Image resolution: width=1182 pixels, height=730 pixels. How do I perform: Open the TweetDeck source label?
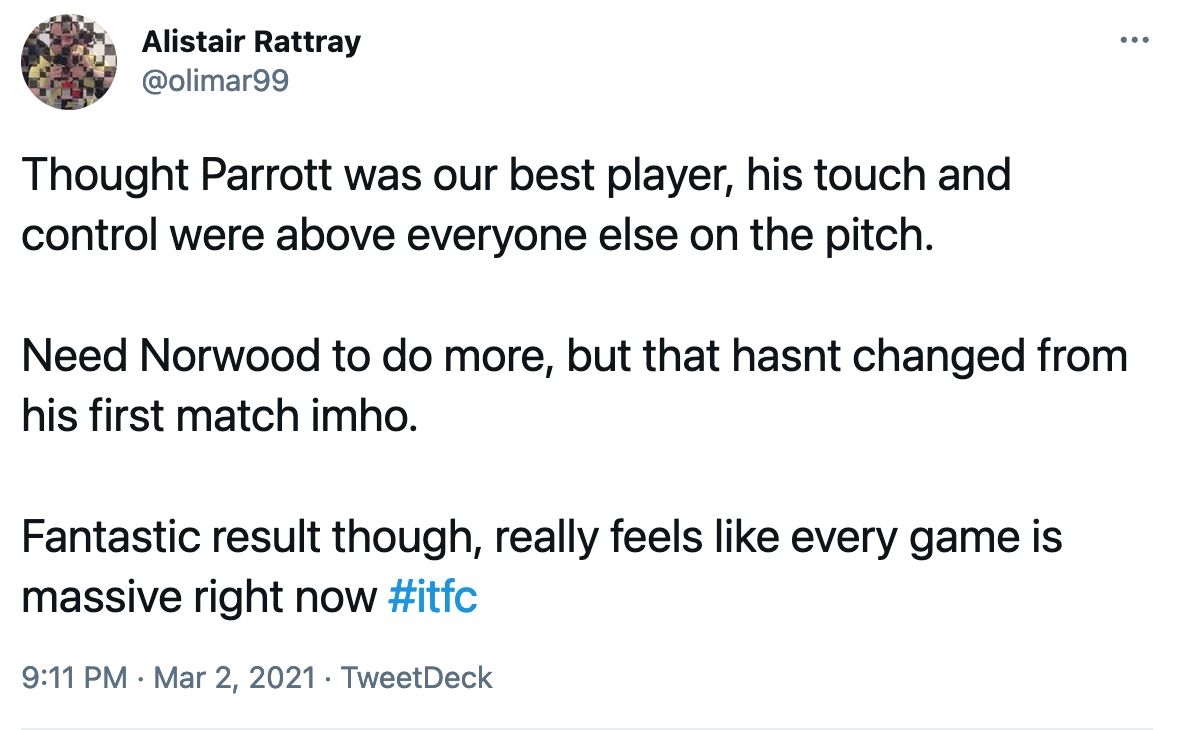pos(416,678)
